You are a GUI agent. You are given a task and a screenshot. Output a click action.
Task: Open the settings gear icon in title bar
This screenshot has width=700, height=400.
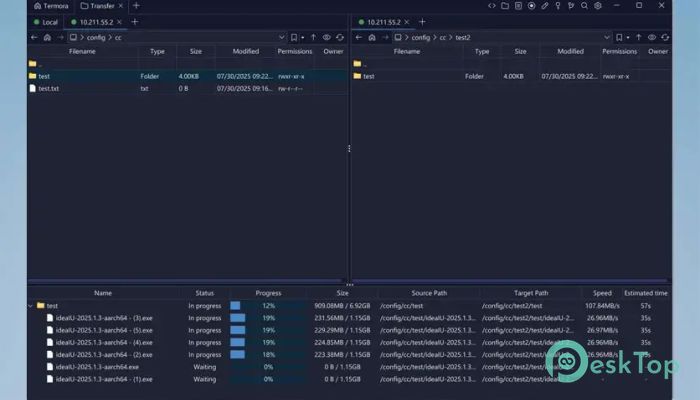598,6
